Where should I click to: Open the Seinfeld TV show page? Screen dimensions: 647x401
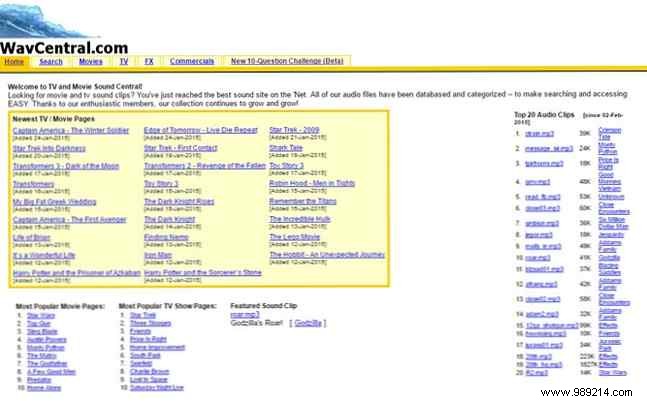(x=141, y=363)
